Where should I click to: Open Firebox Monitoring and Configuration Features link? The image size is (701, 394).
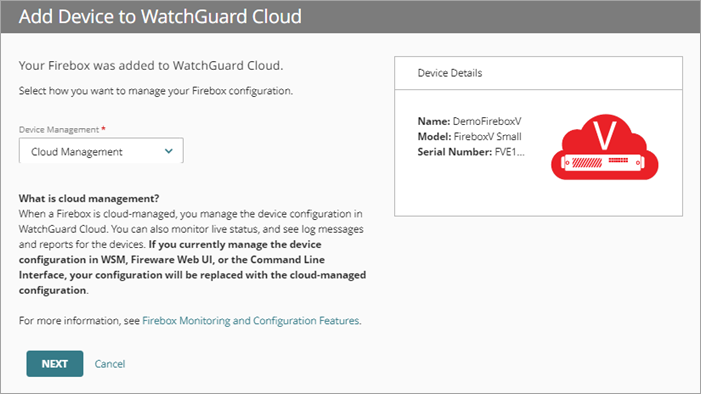(251, 321)
